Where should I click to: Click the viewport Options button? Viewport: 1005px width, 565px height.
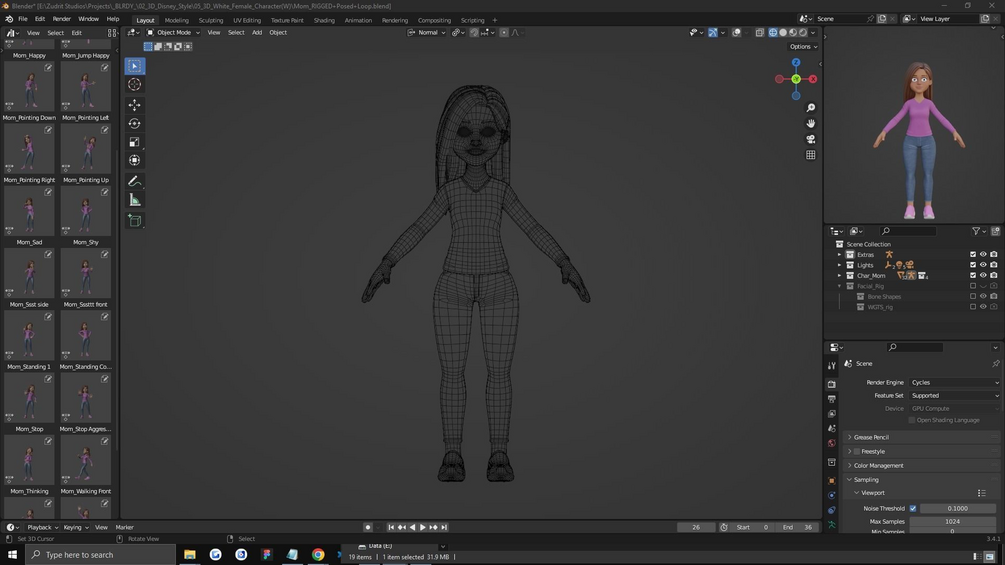coord(802,47)
